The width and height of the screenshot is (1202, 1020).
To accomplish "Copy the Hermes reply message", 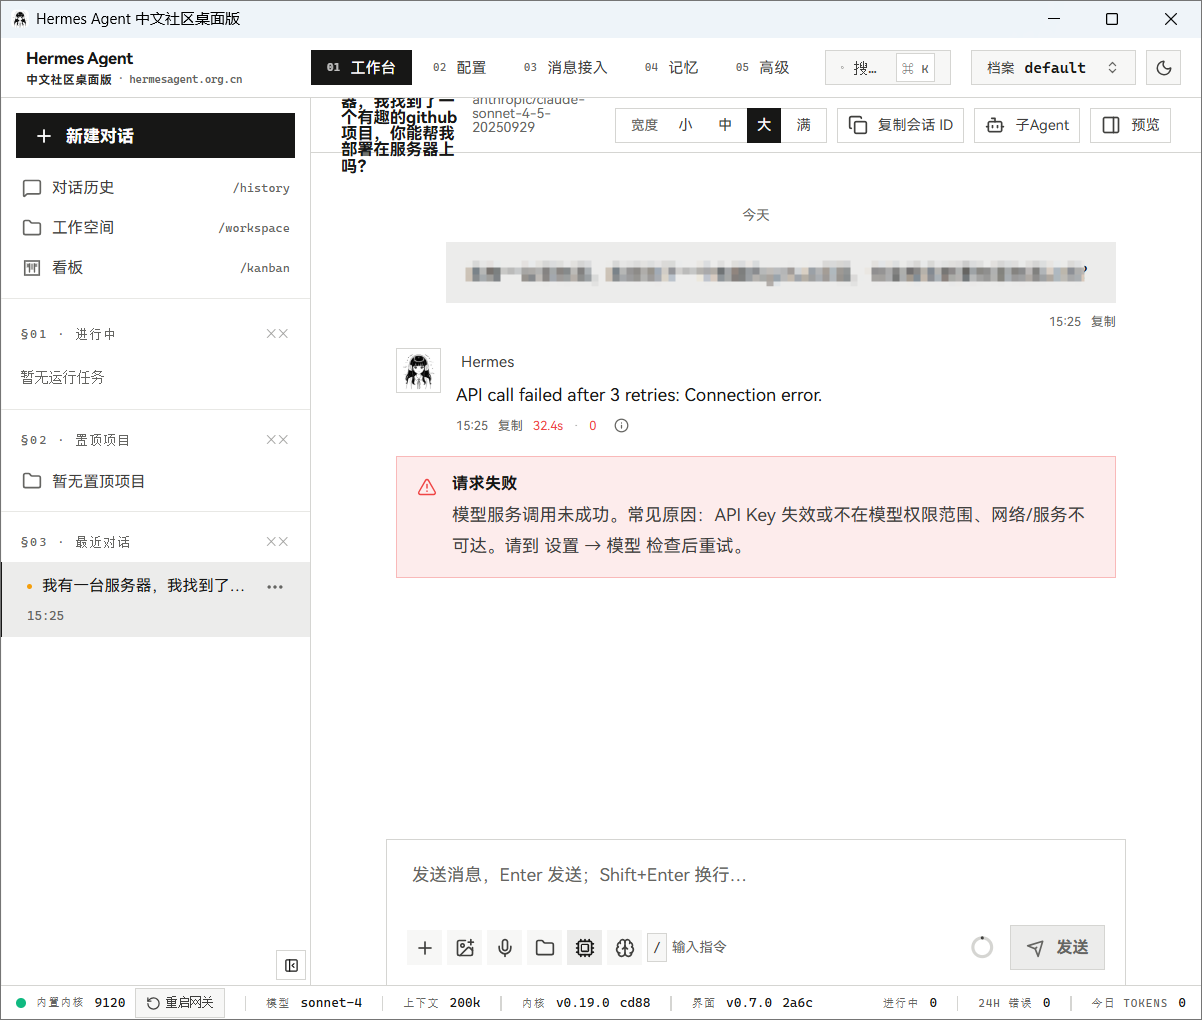I will (510, 426).
